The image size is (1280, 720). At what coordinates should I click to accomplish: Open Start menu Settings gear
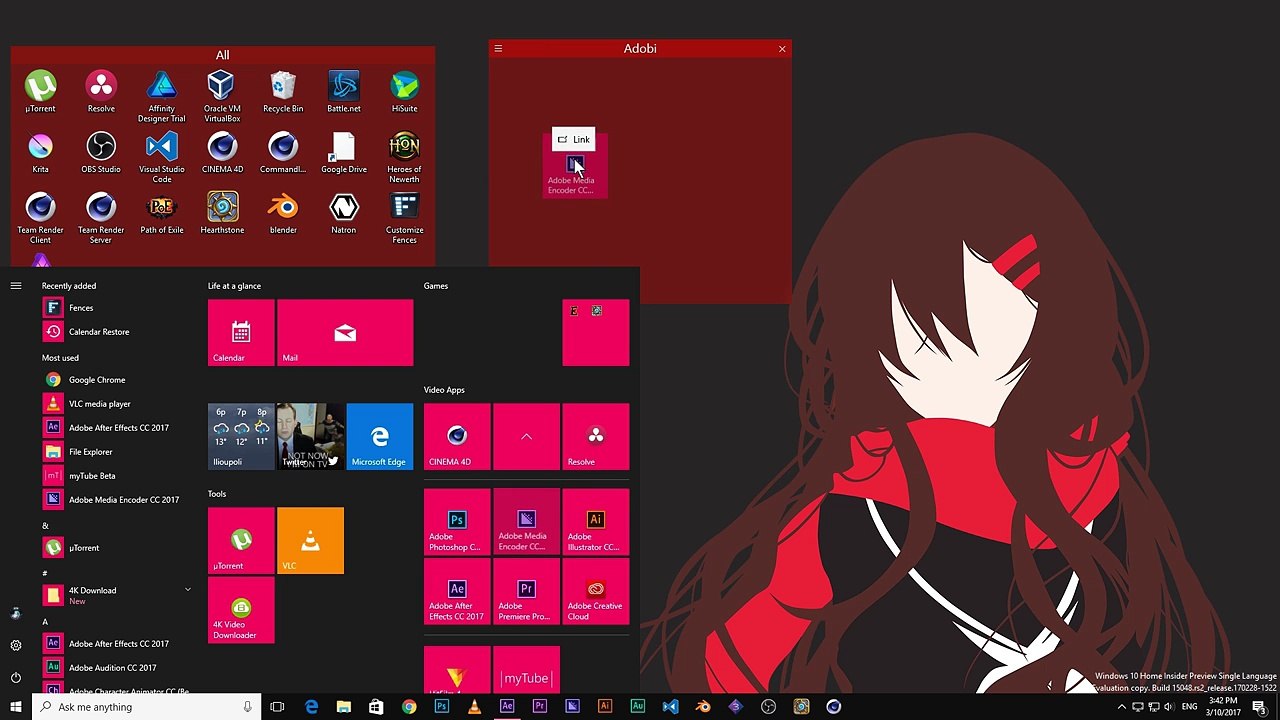coord(16,645)
